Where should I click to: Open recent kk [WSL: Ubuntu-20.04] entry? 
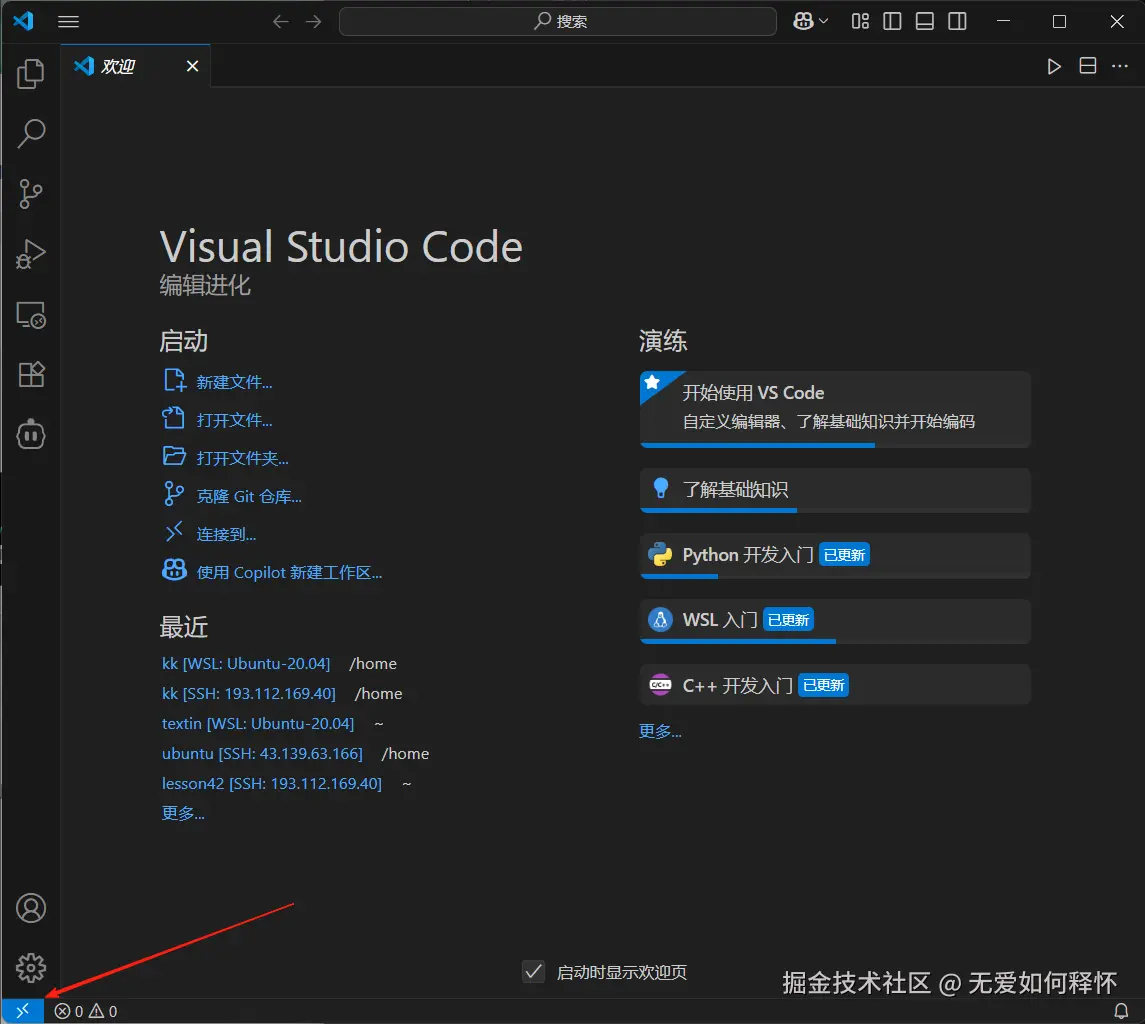pyautogui.click(x=246, y=663)
